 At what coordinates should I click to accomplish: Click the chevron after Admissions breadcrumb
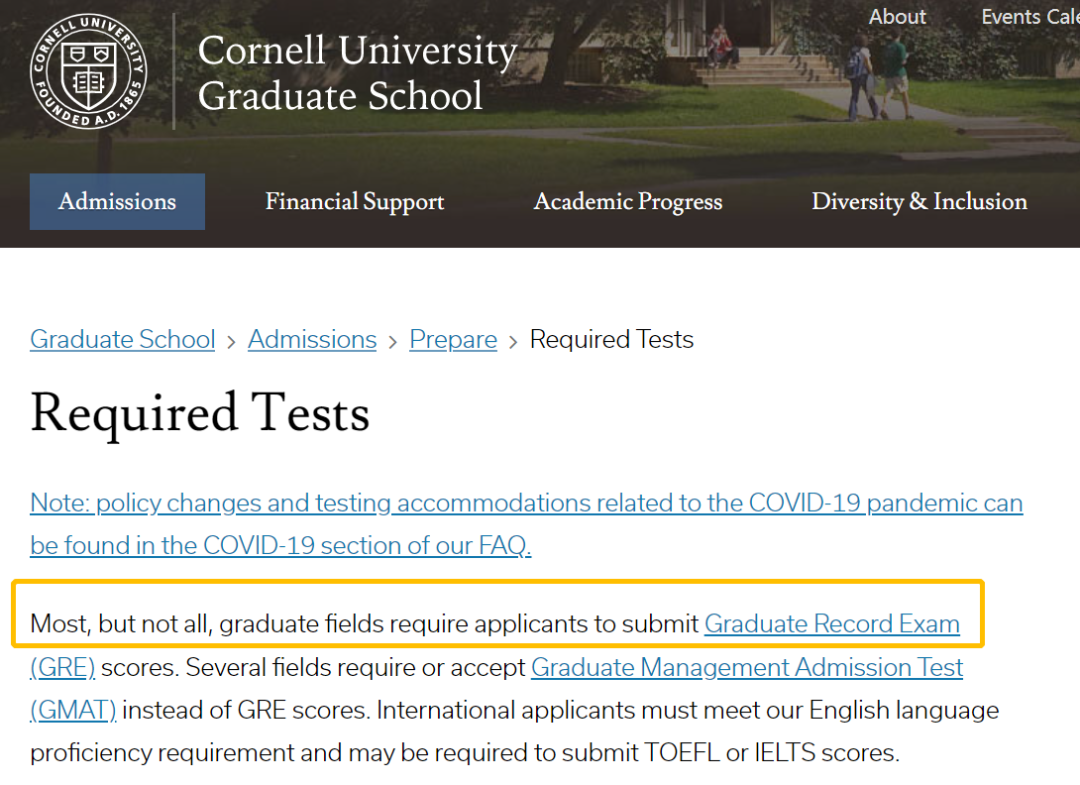(x=393, y=342)
